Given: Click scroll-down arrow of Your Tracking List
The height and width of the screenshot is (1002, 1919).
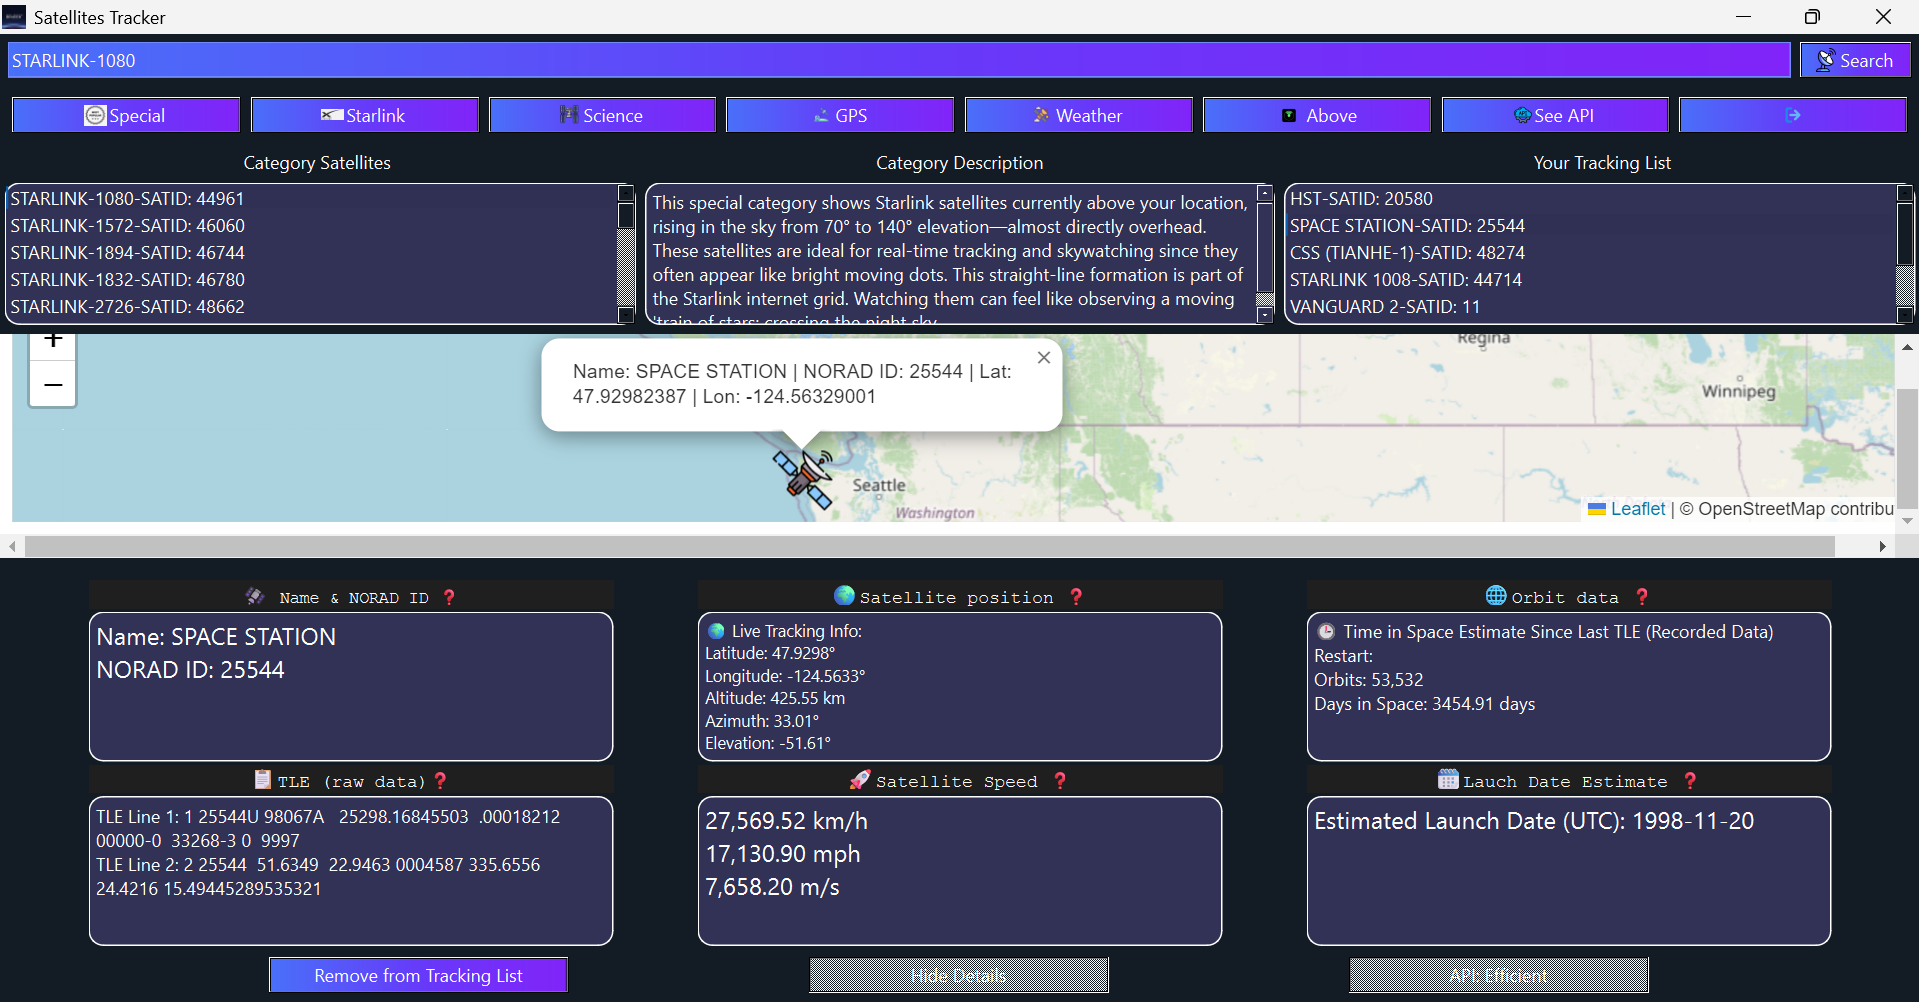Looking at the screenshot, I should [x=1905, y=315].
